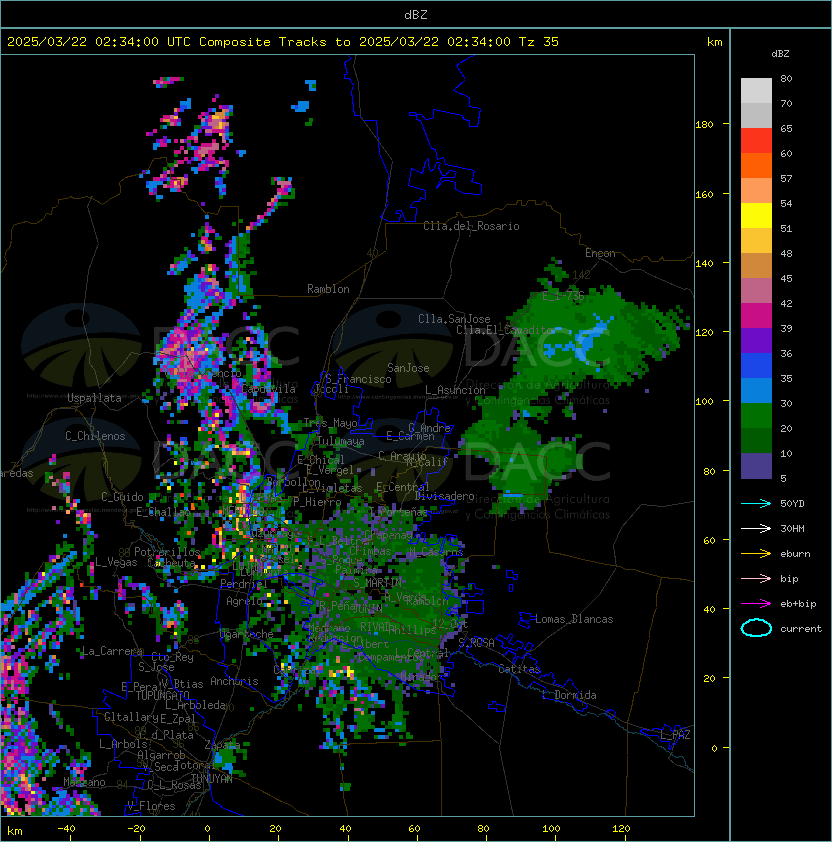Click the Divisadero map label
This screenshot has height=842, width=832.
(x=444, y=496)
